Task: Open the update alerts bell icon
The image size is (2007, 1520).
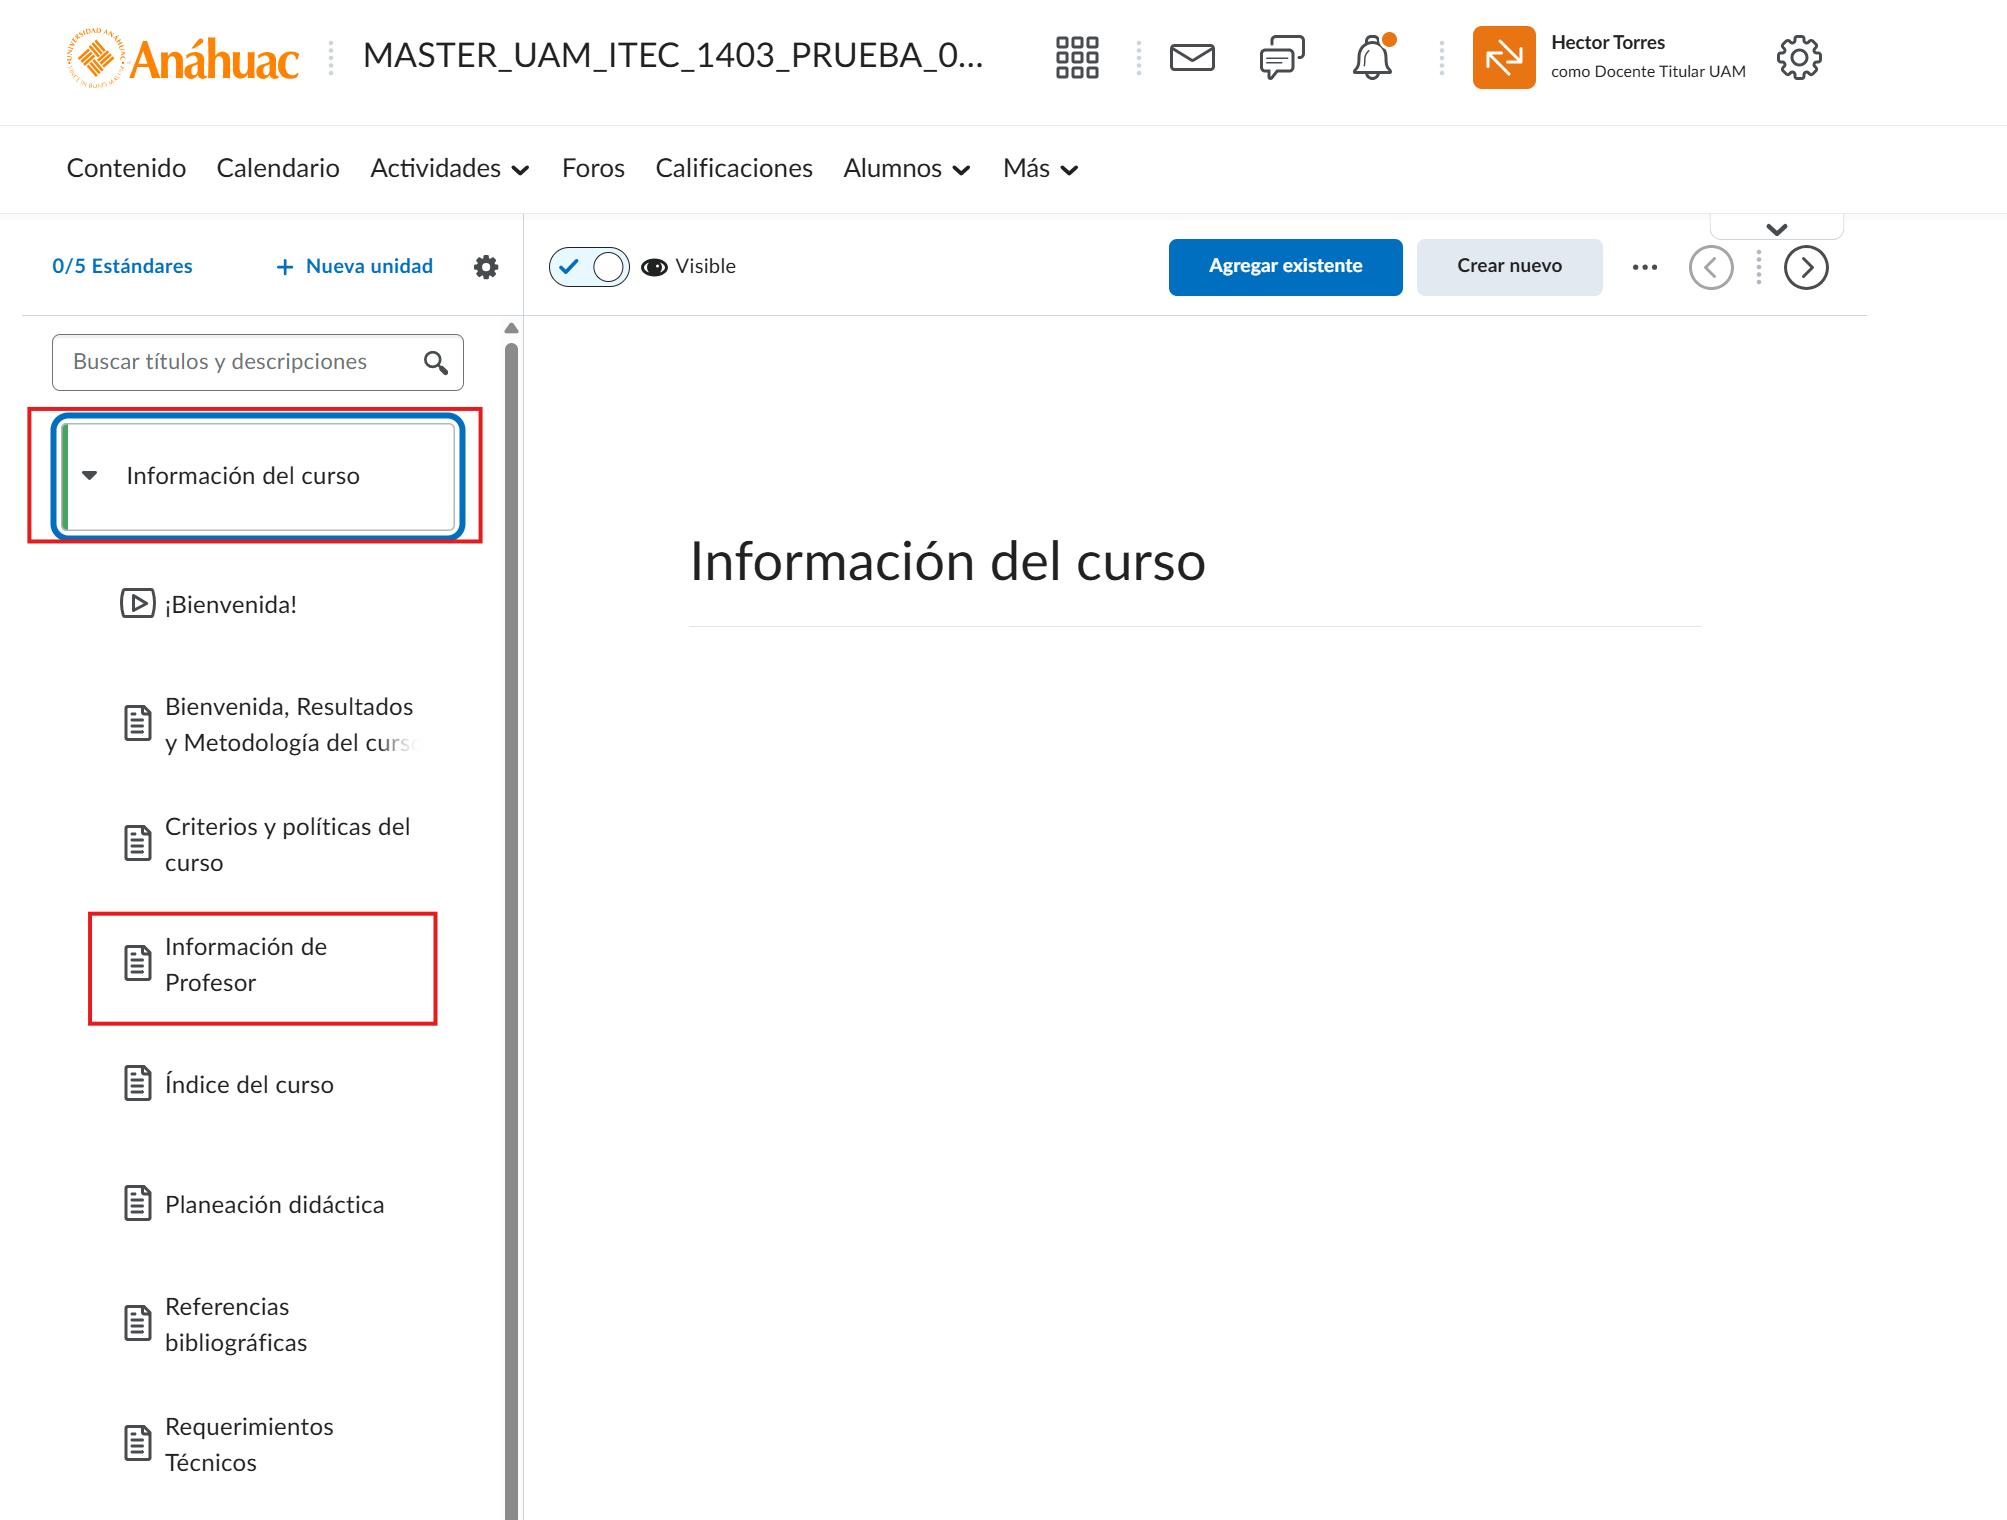Action: tap(1372, 58)
